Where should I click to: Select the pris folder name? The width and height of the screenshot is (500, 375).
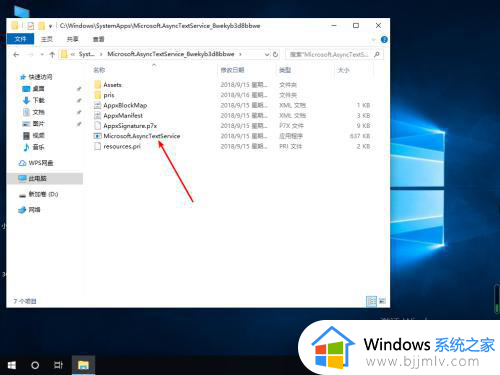[x=109, y=95]
